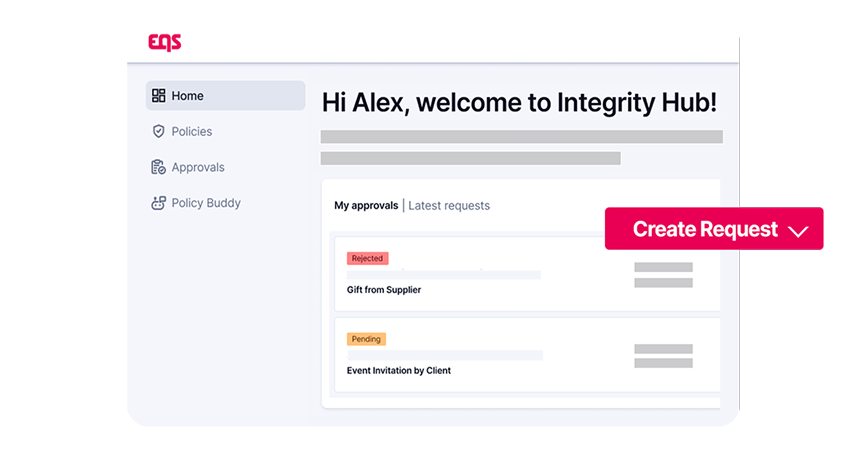Click the Approvals clipboard icon

point(158,167)
